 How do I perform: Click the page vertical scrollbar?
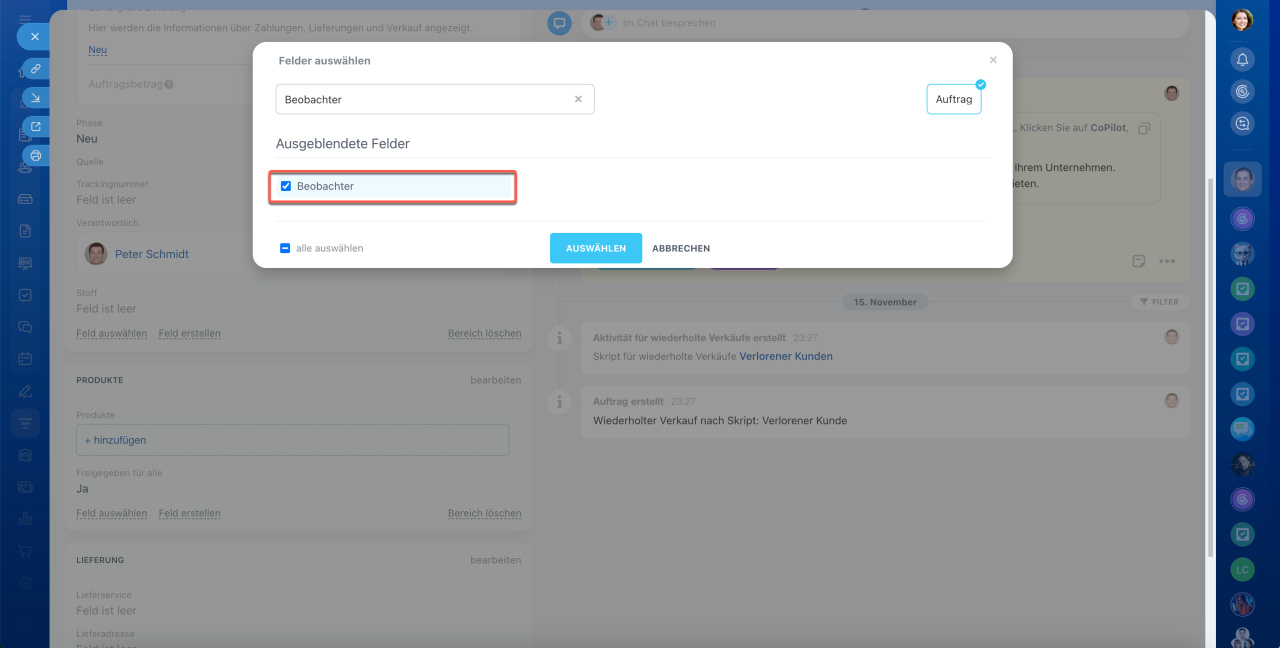coord(1211,368)
